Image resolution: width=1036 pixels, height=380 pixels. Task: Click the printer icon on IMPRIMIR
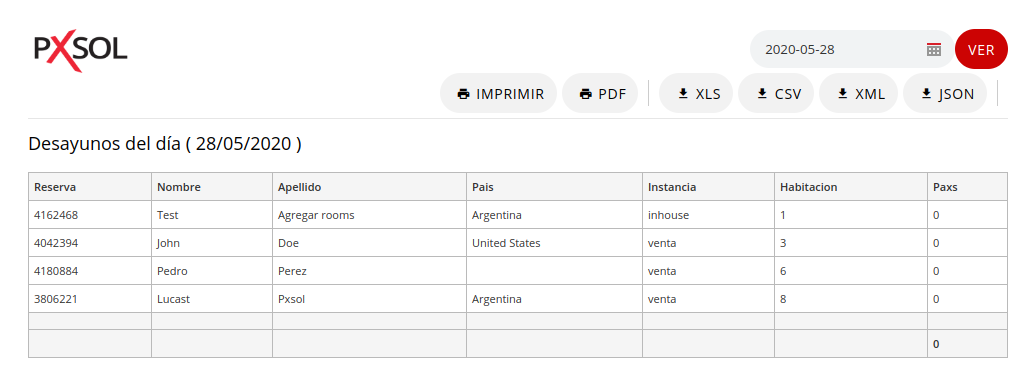[463, 94]
